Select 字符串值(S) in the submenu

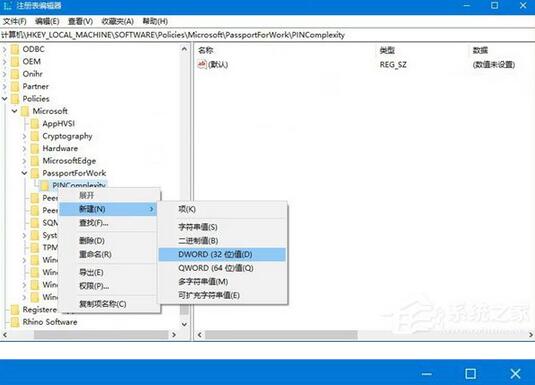pyautogui.click(x=222, y=227)
